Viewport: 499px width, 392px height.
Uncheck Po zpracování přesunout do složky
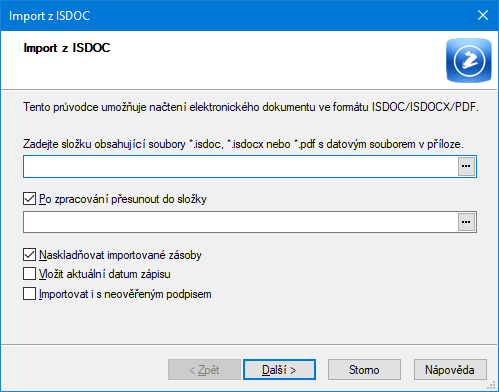pyautogui.click(x=29, y=199)
